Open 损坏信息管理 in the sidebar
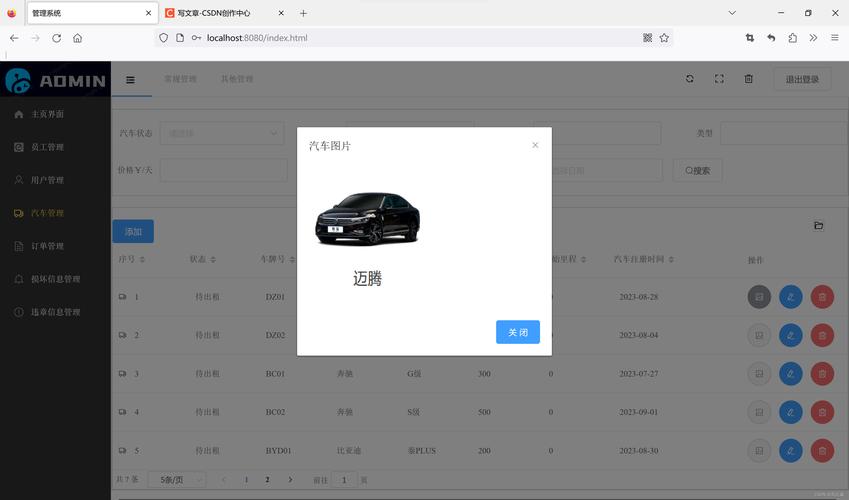The height and width of the screenshot is (500, 849). [x=55, y=280]
